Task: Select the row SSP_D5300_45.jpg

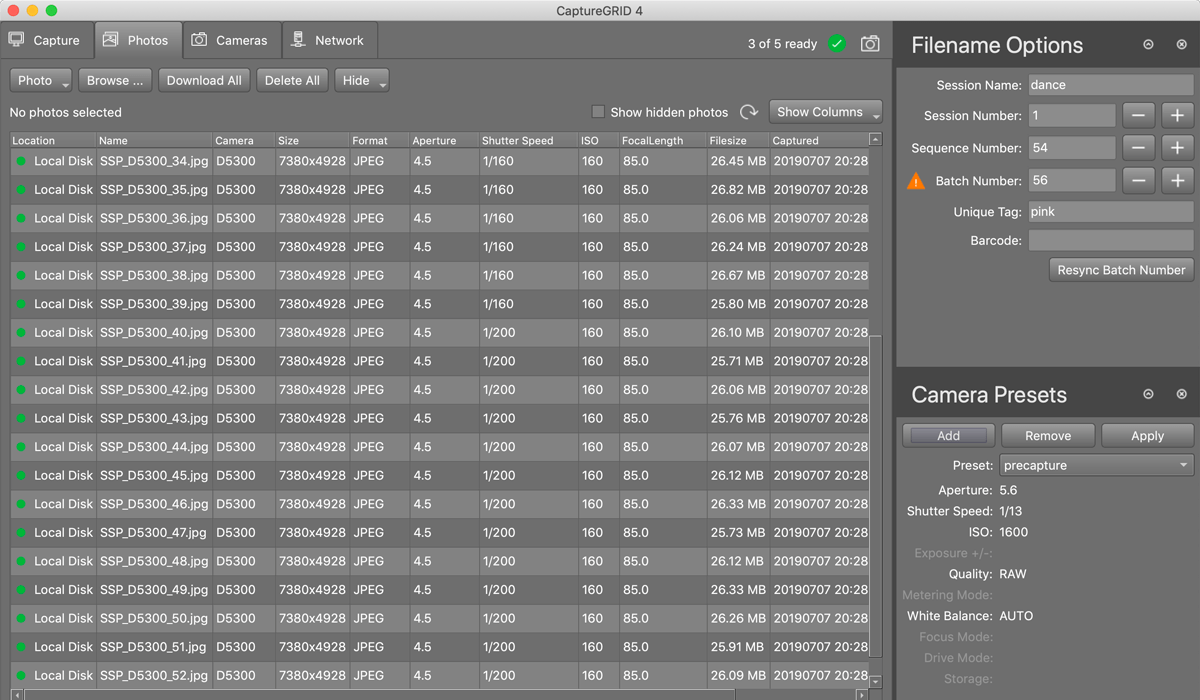Action: click(x=439, y=476)
